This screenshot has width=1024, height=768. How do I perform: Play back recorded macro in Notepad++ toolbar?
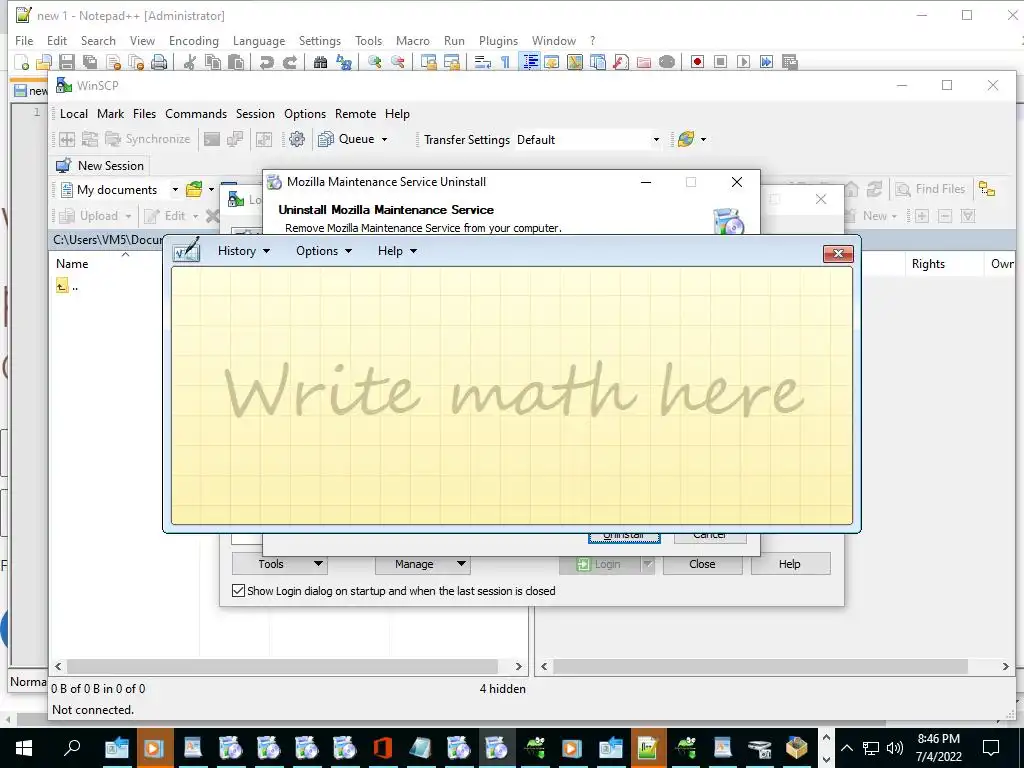(x=743, y=62)
